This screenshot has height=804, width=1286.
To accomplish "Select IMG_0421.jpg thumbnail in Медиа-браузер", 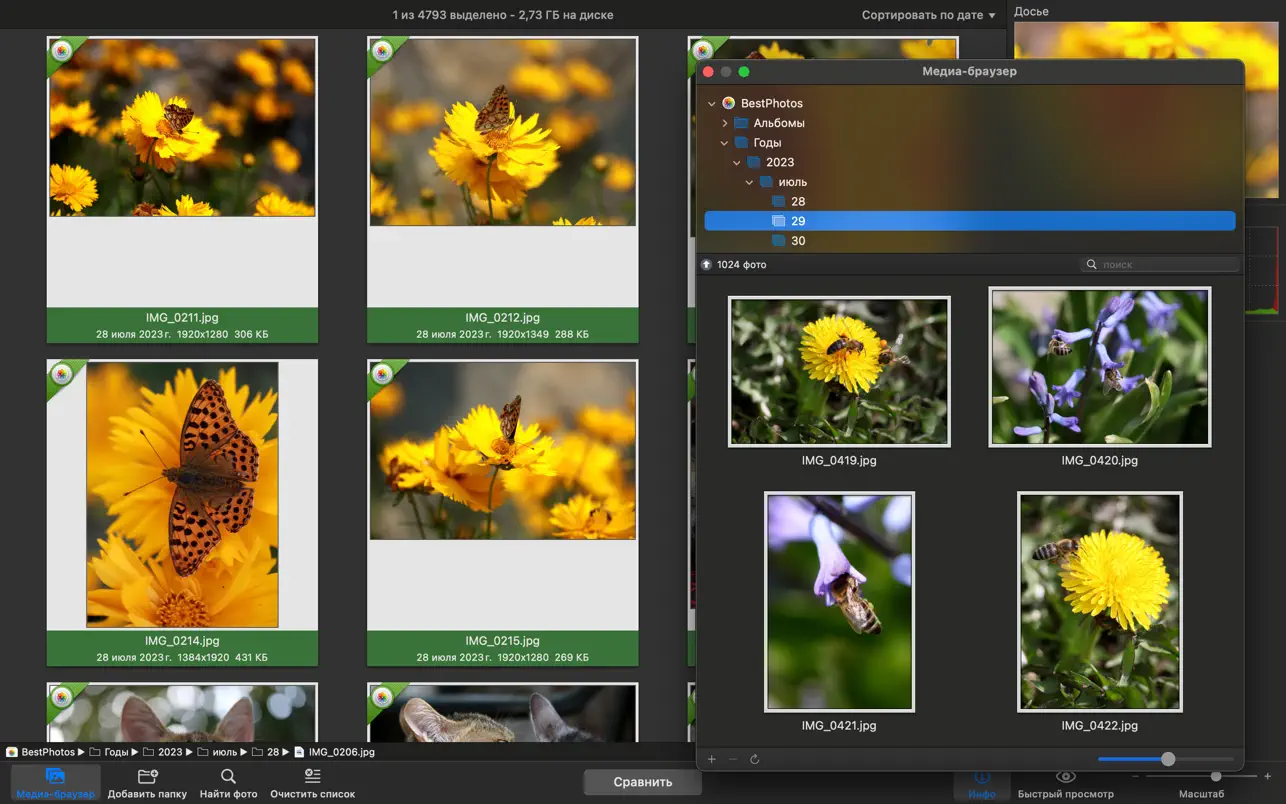I will pos(839,601).
